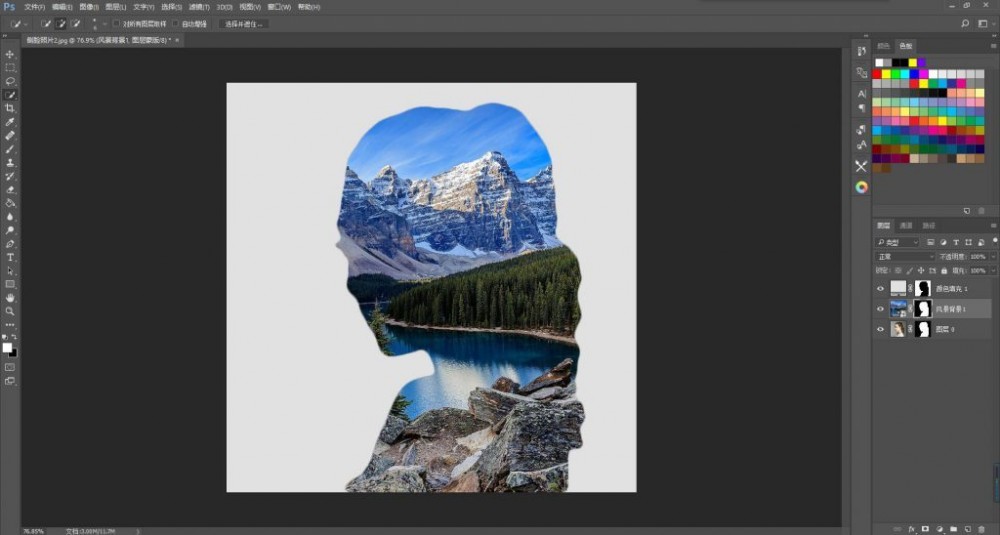
Task: Open the color wheel panel icon
Action: [861, 187]
